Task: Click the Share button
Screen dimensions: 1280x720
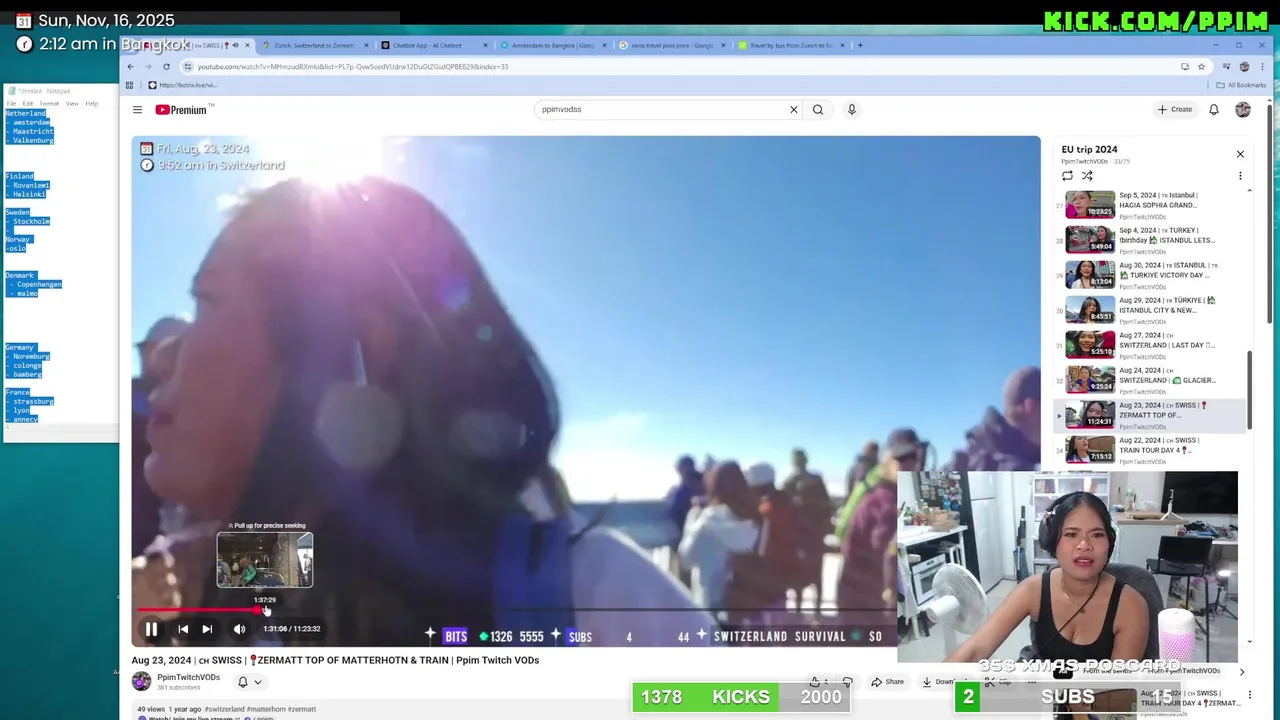Action: [x=888, y=682]
